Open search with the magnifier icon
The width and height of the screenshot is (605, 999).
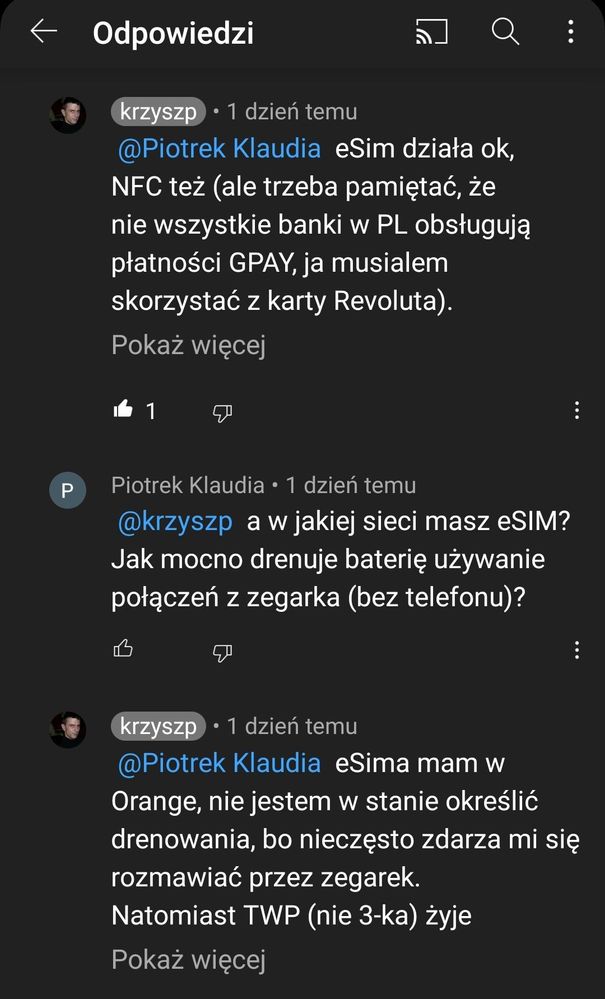click(505, 31)
